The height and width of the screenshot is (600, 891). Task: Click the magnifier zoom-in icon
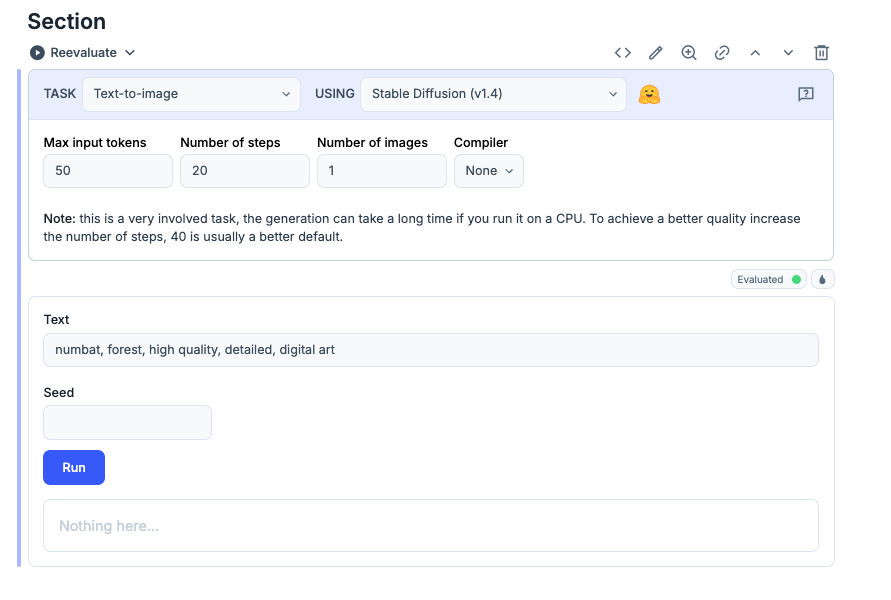pos(689,53)
